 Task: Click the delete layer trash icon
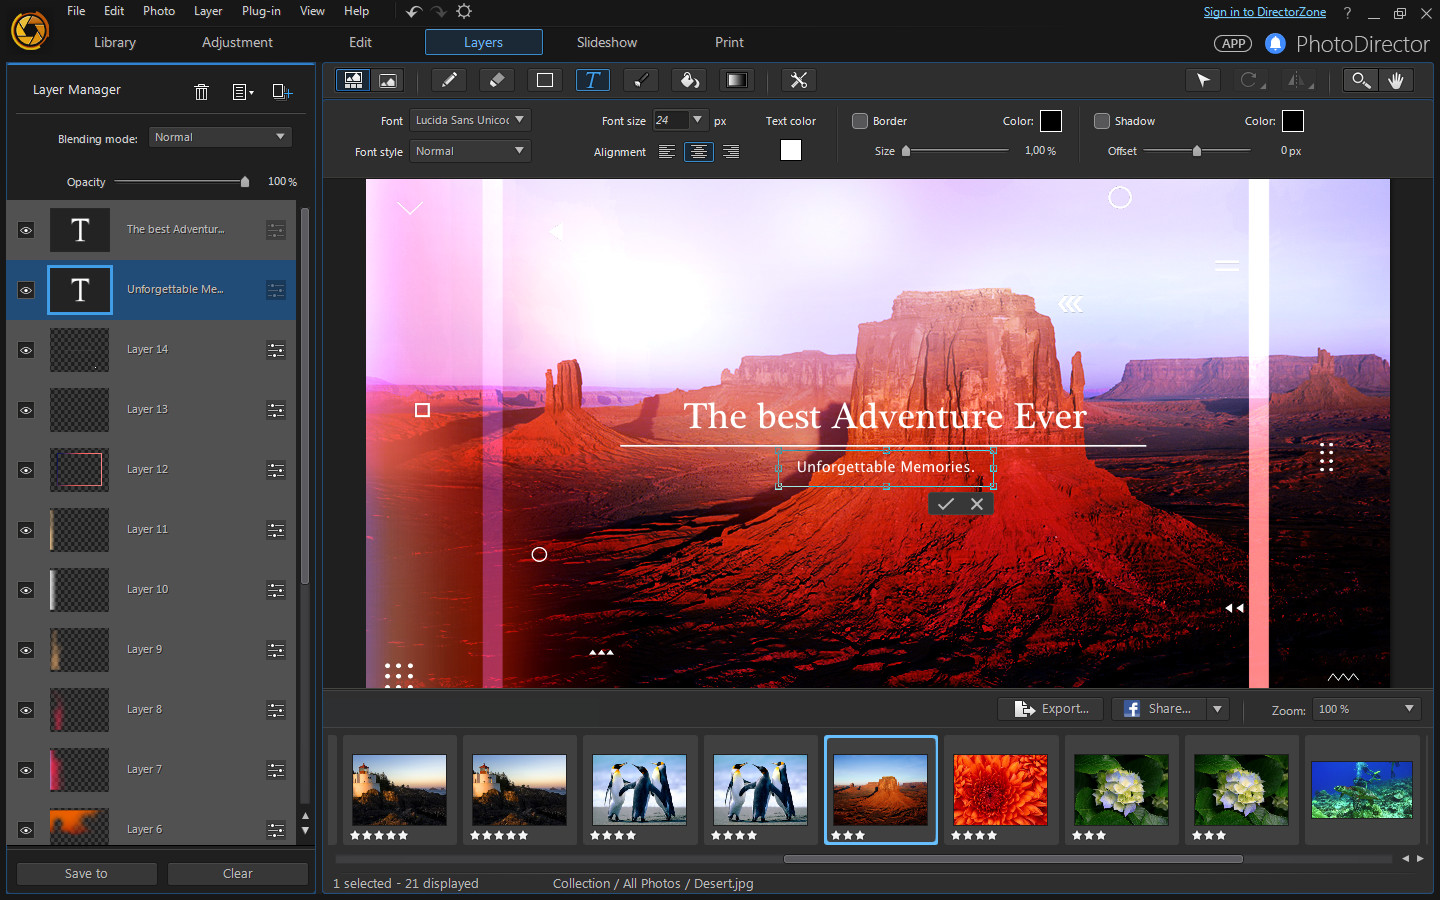click(201, 91)
